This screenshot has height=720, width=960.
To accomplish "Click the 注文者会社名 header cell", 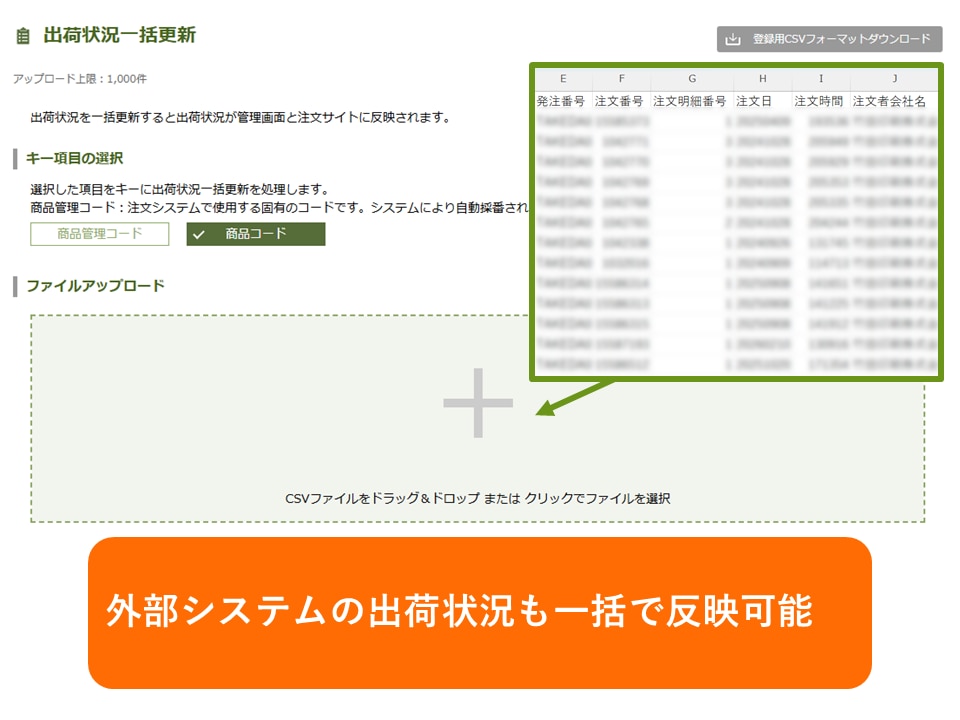I will [889, 101].
